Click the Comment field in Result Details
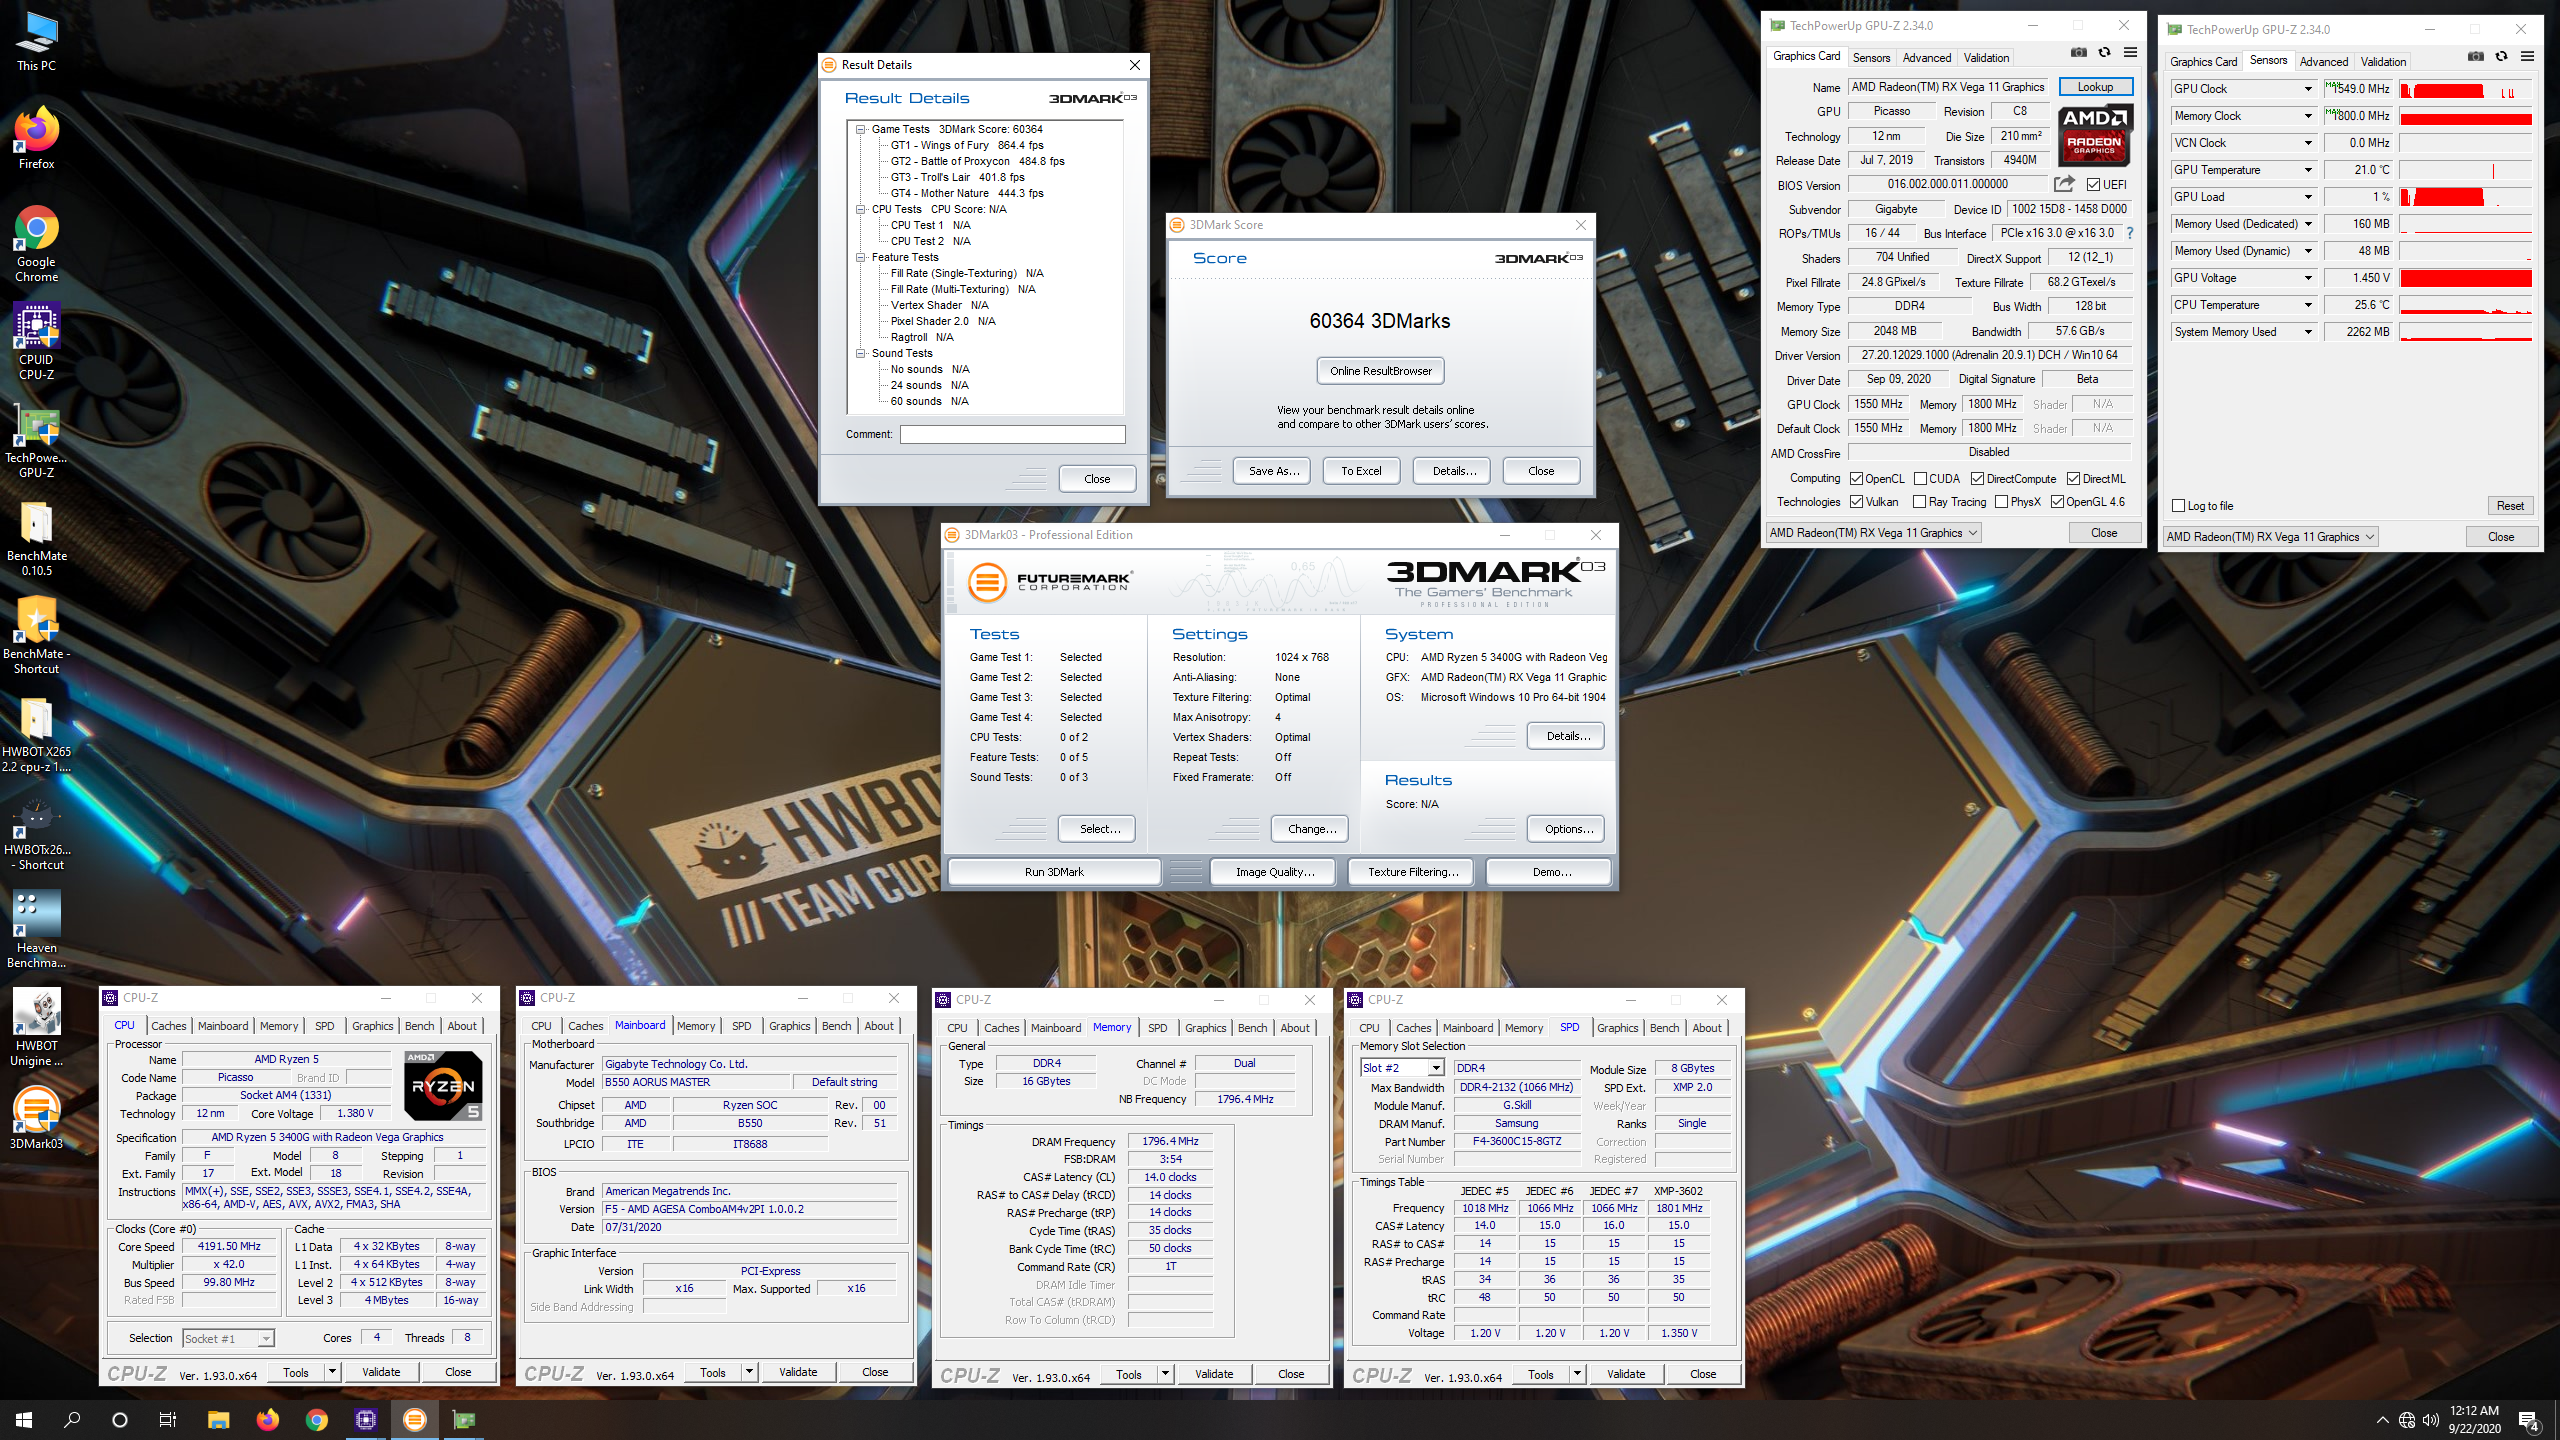 tap(1012, 434)
